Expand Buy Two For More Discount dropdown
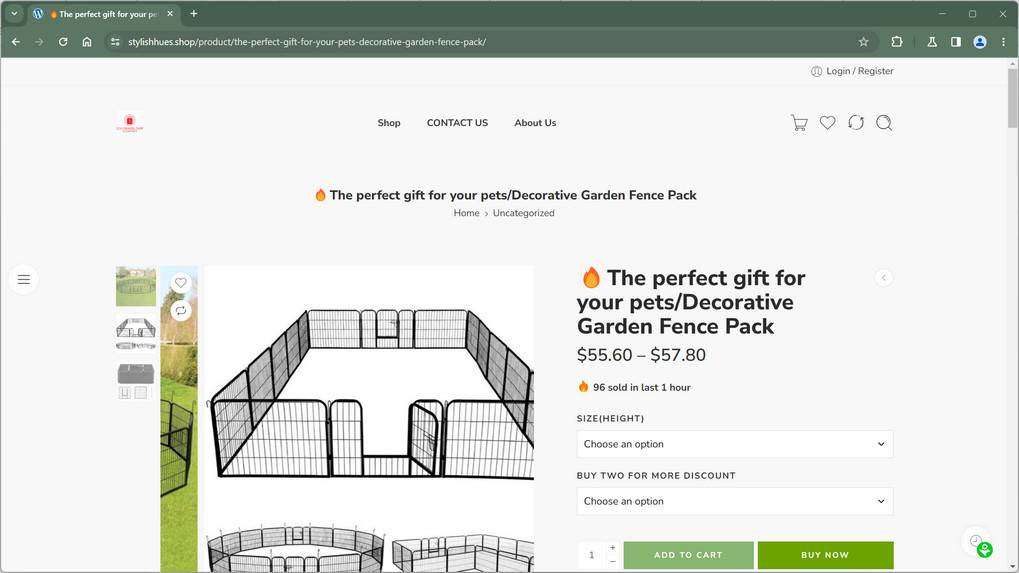This screenshot has width=1019, height=573. coord(734,501)
